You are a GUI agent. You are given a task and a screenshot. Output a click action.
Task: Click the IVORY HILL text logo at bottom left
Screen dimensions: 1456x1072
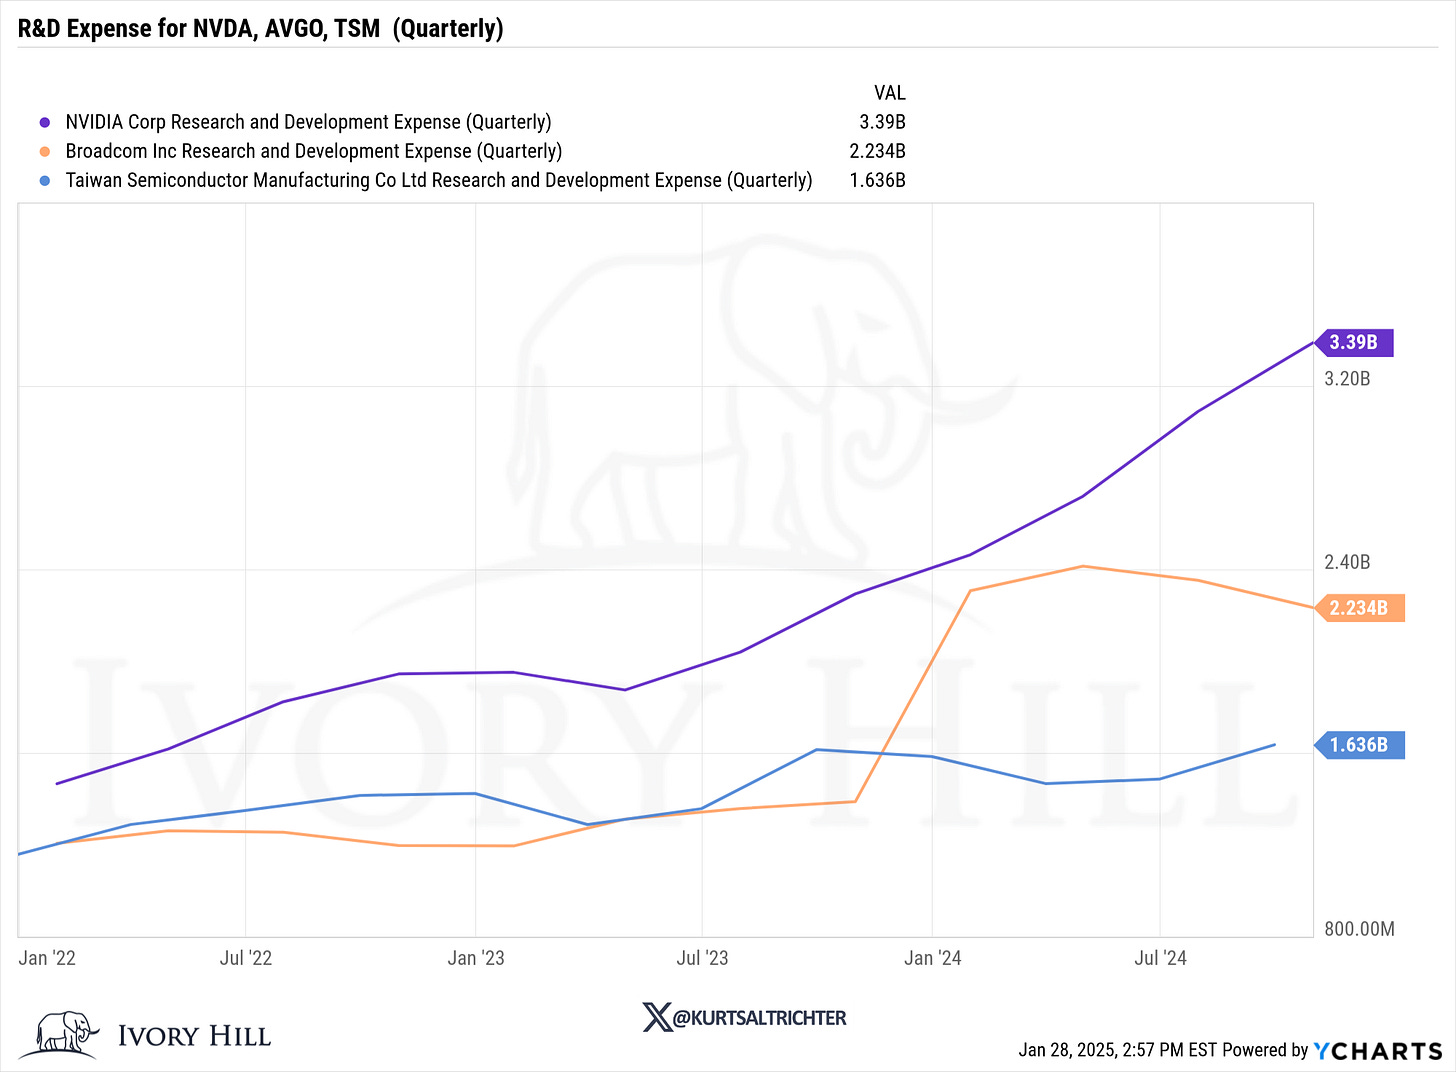point(194,1036)
